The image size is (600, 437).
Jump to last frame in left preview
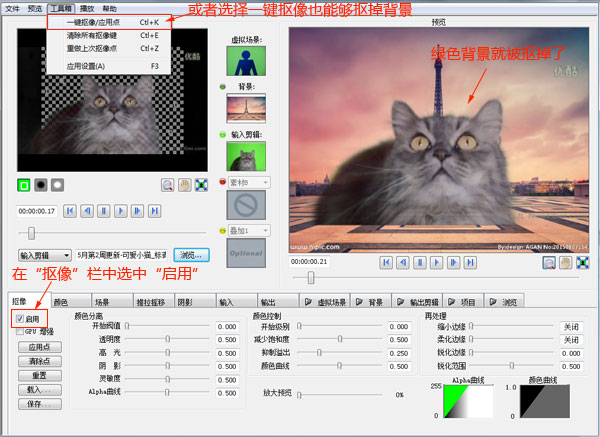(154, 211)
